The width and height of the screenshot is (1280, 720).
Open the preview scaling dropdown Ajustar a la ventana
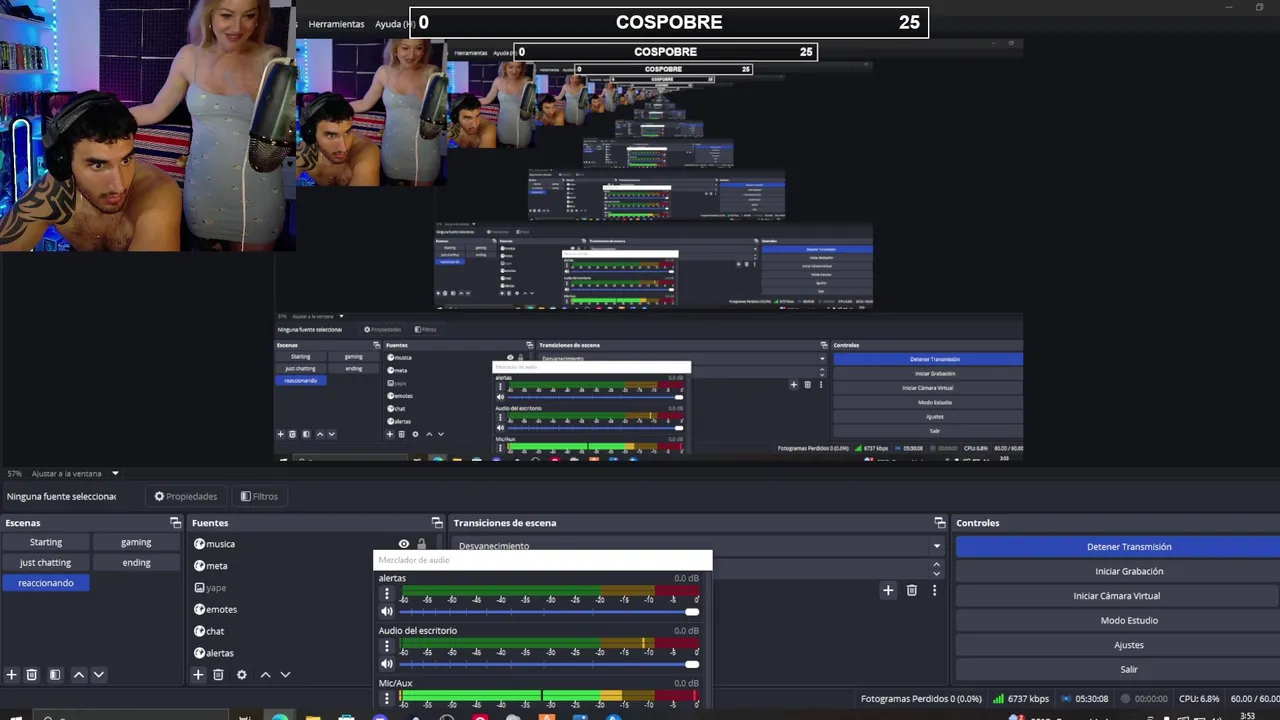click(75, 473)
